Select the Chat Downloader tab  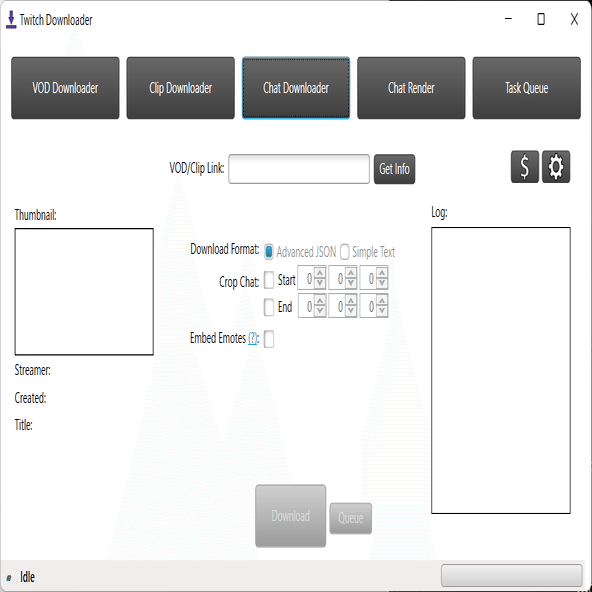pos(296,88)
